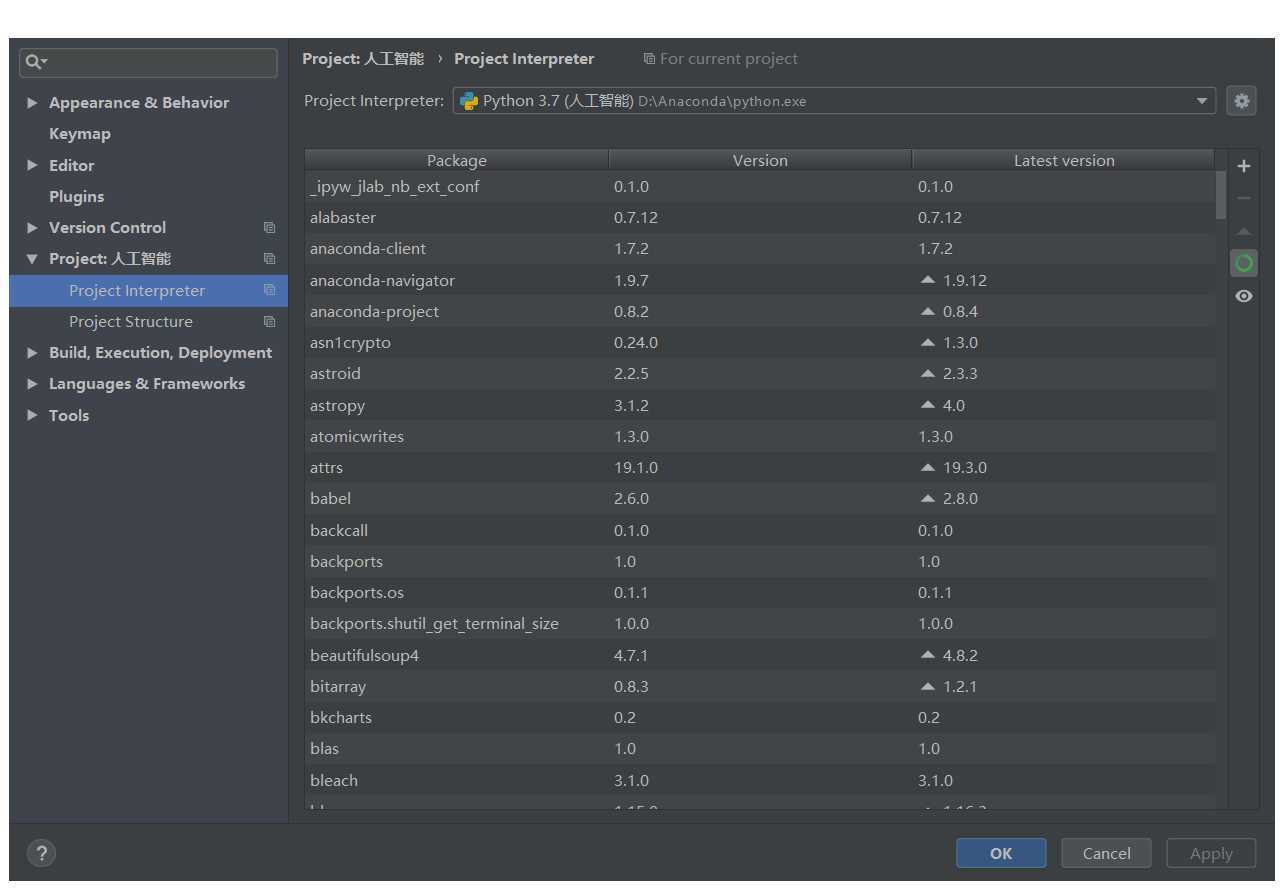Screen dimensions: 1284x890
Task: Click the Python logo in interpreter field
Action: [x=469, y=101]
